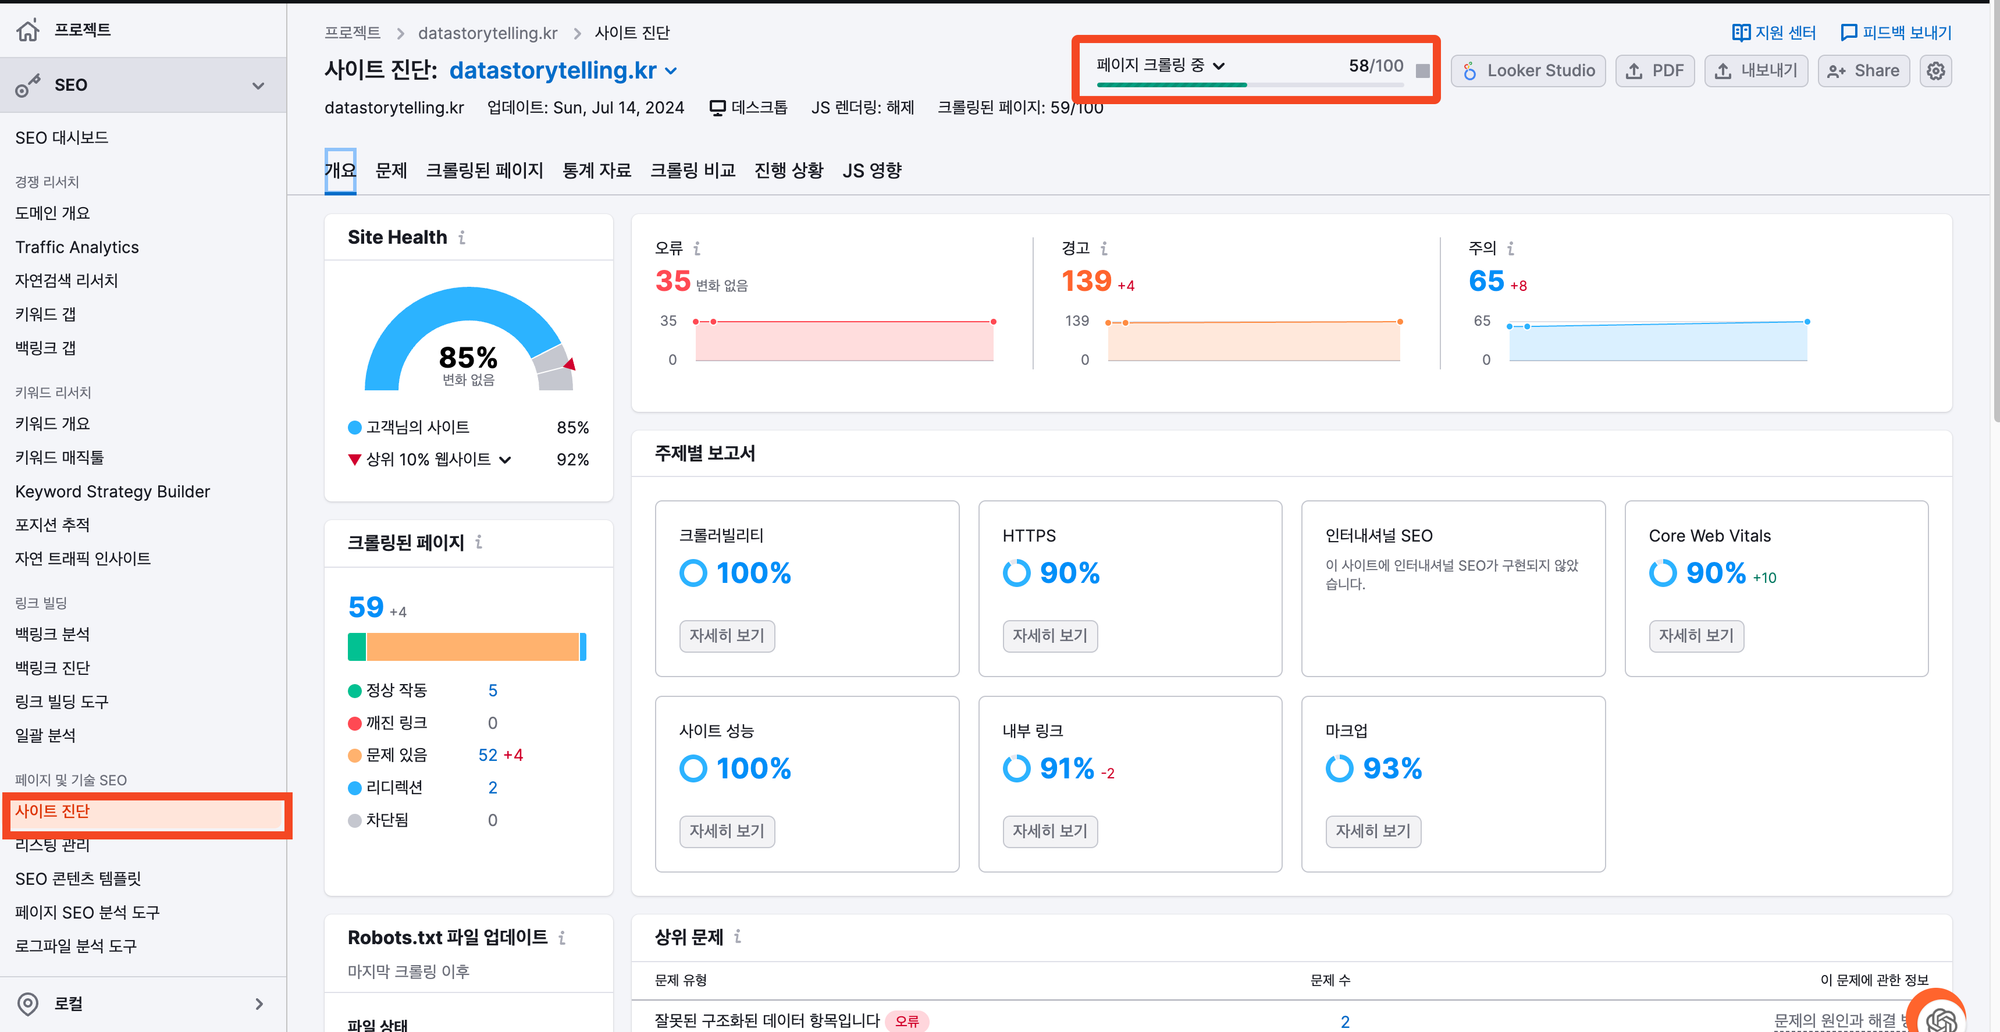The width and height of the screenshot is (2000, 1032).
Task: Click the Looker Studio button
Action: pos(1529,71)
